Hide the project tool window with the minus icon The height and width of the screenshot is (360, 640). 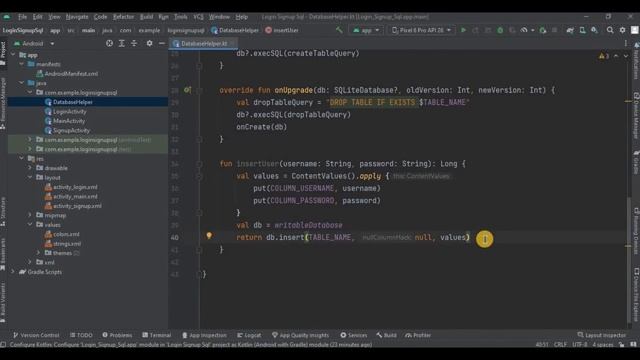coord(162,43)
